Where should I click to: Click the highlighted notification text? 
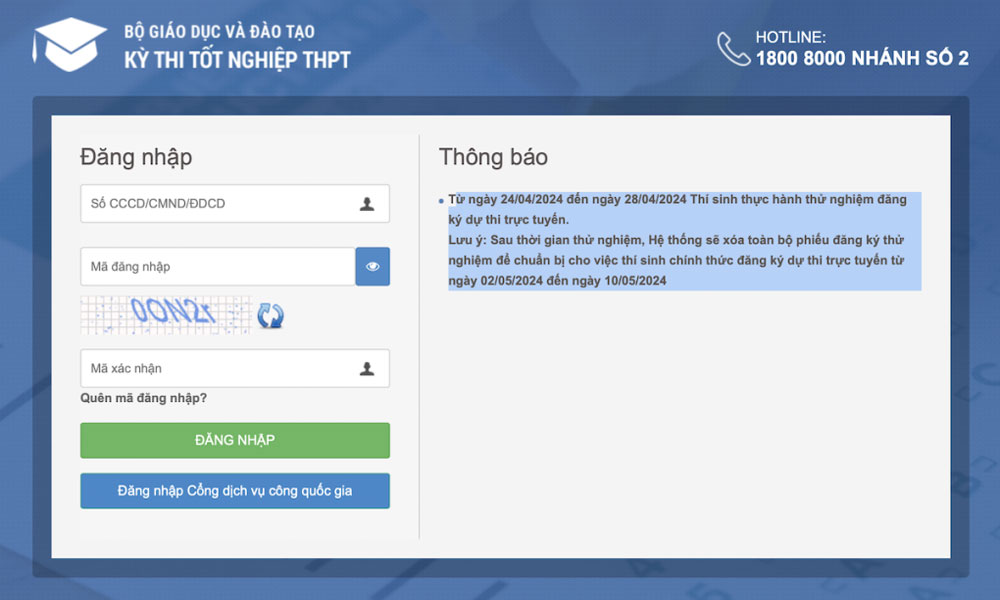(680, 240)
